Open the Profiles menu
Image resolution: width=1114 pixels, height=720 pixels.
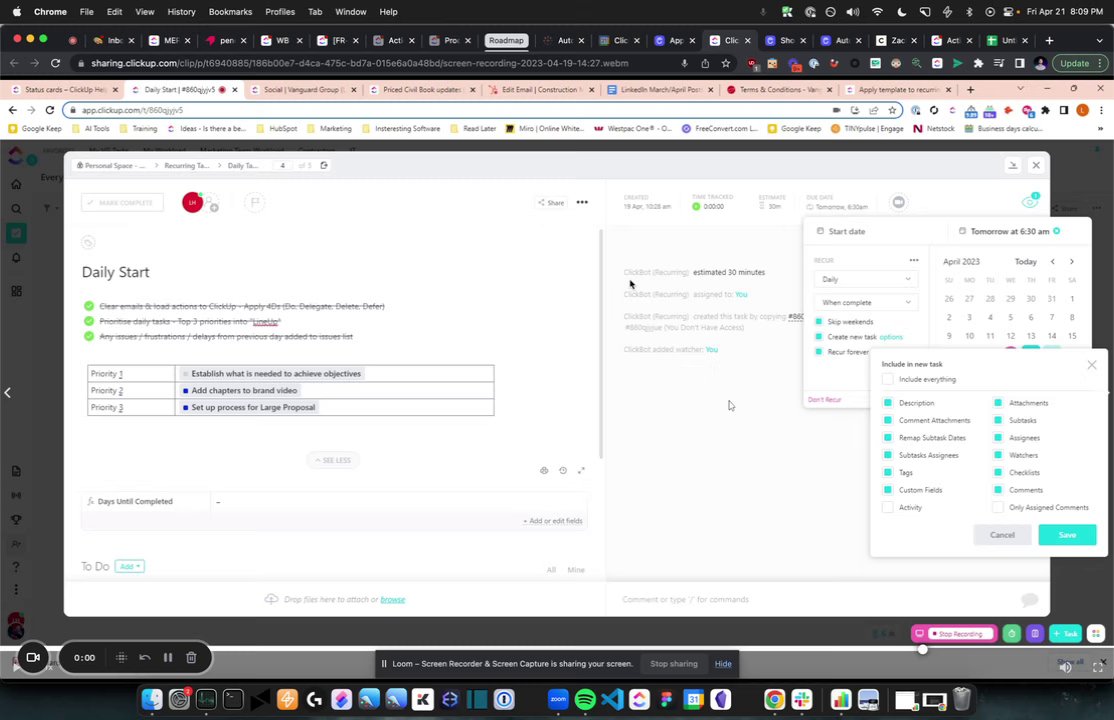pos(280,11)
